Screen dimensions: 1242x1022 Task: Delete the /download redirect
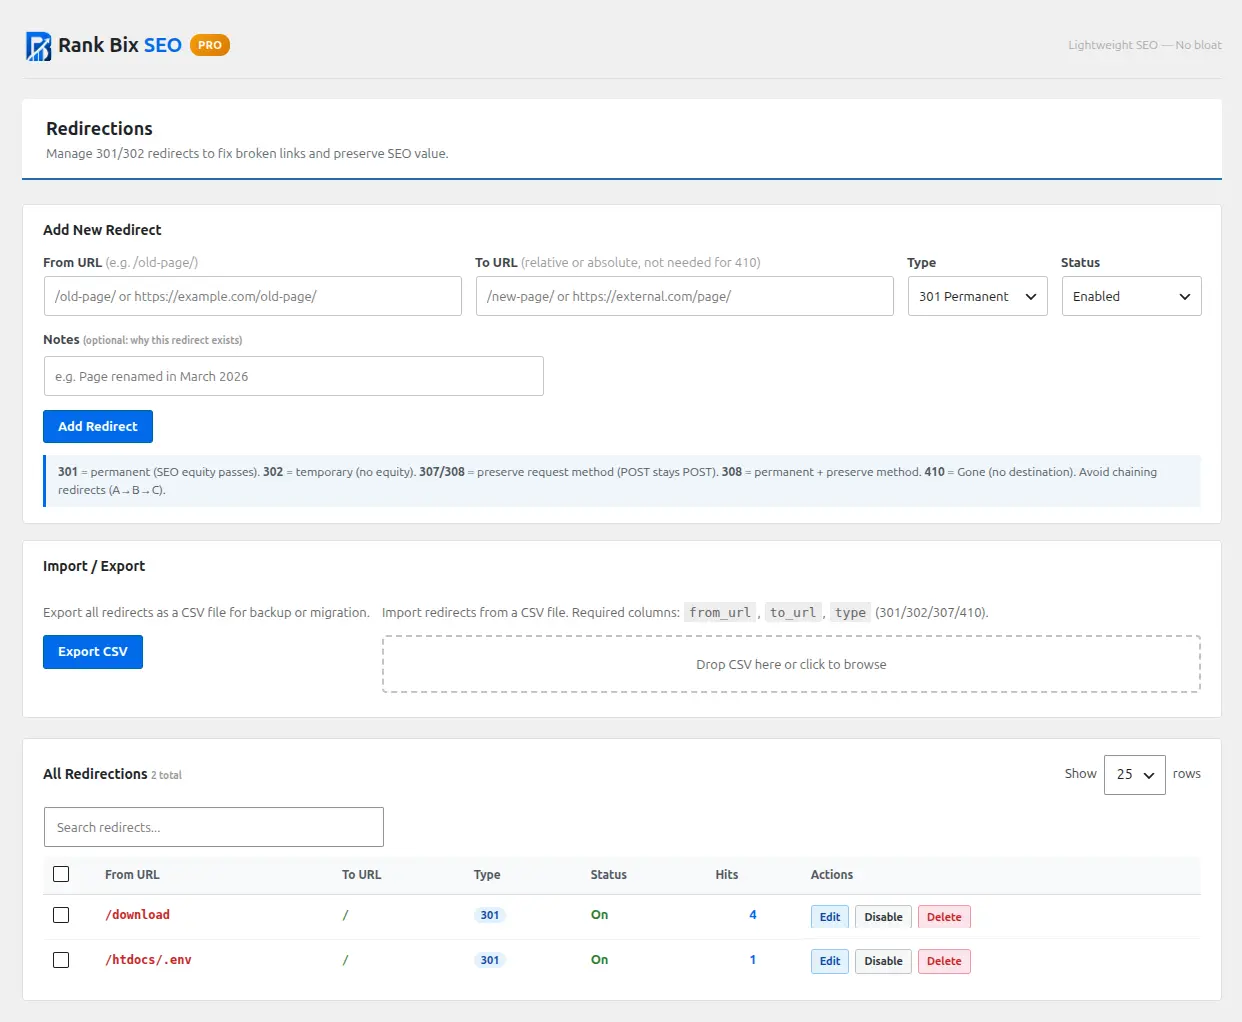(x=944, y=917)
